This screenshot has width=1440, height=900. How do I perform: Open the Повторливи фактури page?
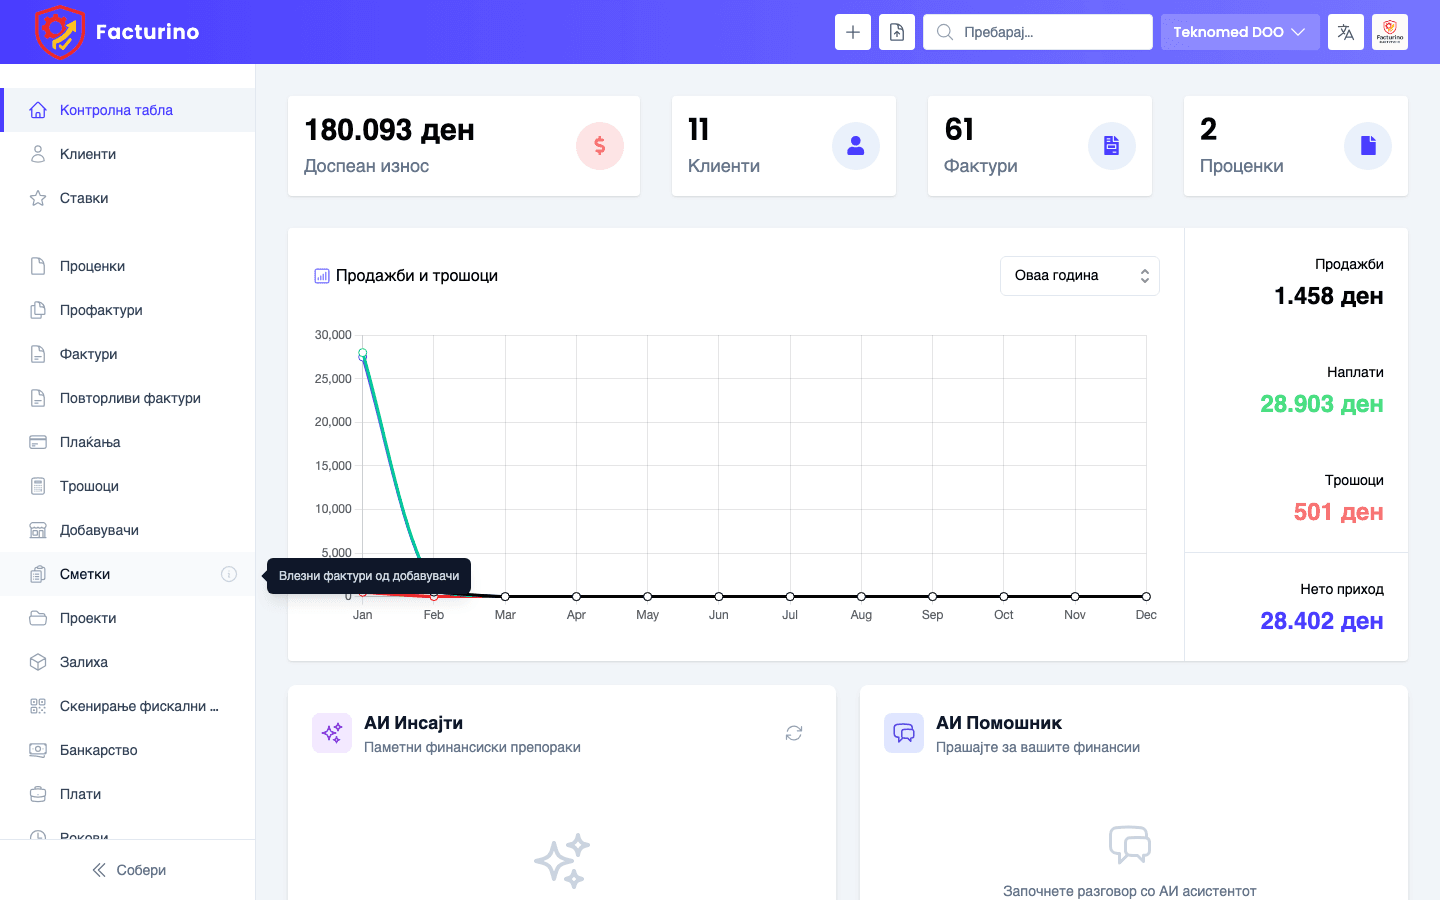(x=130, y=398)
